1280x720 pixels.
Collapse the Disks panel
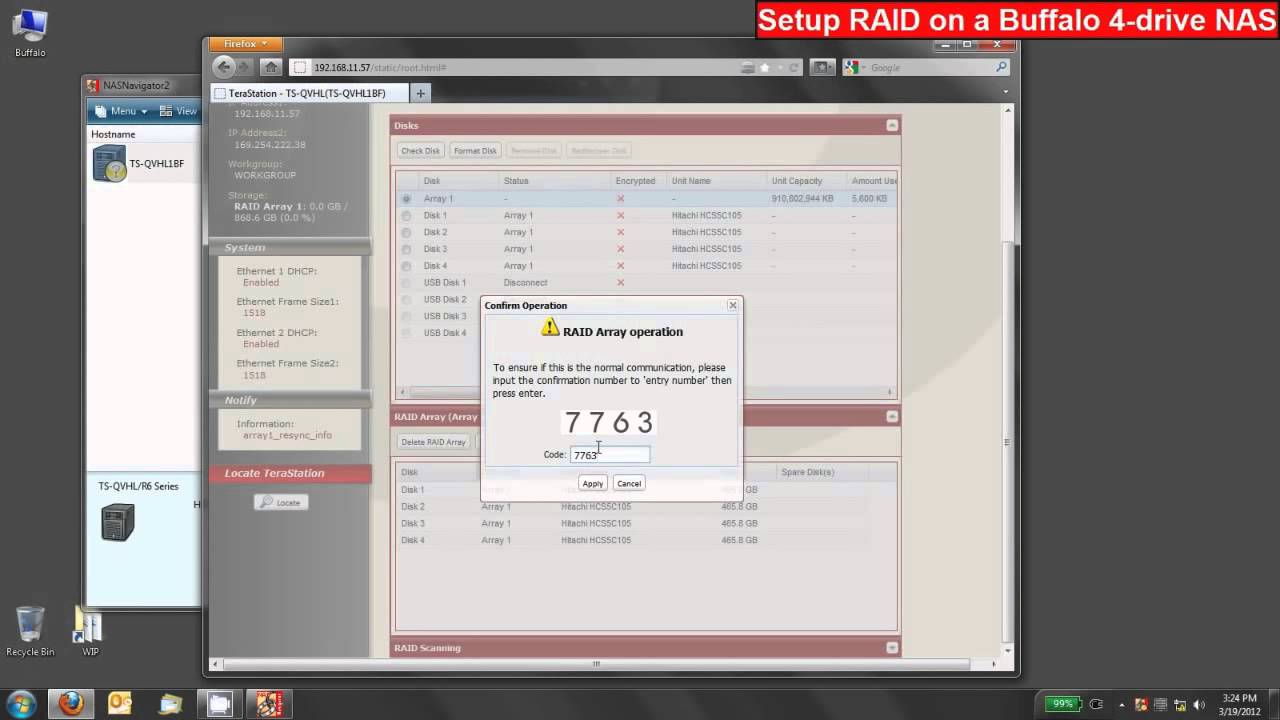pos(891,125)
